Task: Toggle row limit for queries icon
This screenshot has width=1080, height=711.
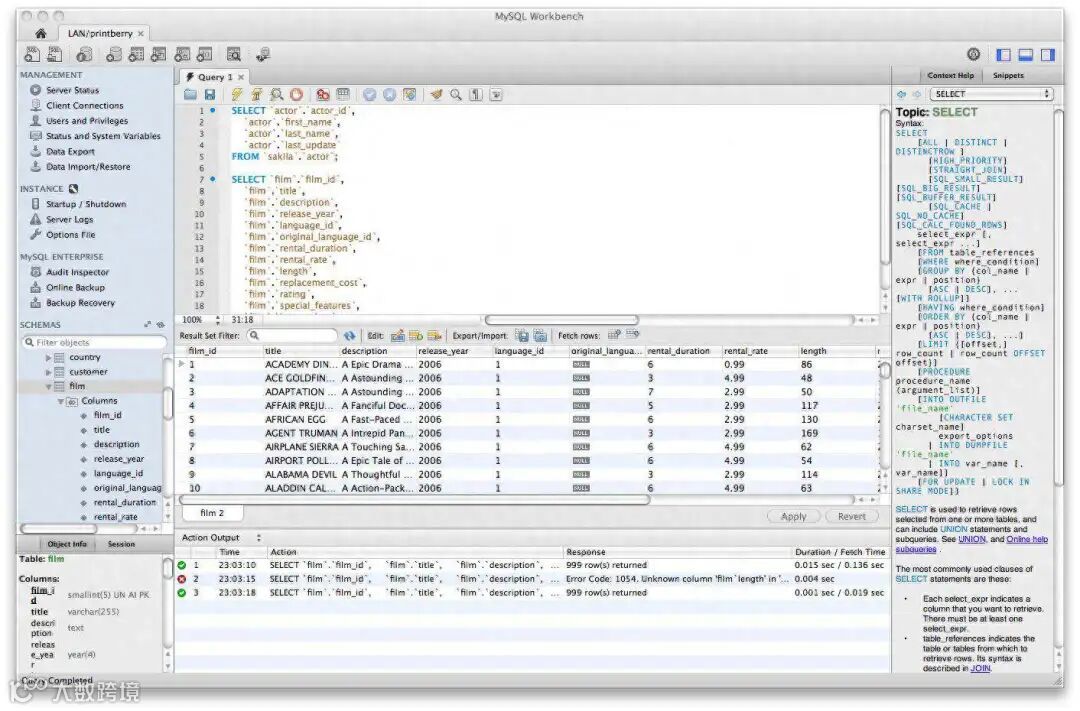Action: tap(343, 95)
